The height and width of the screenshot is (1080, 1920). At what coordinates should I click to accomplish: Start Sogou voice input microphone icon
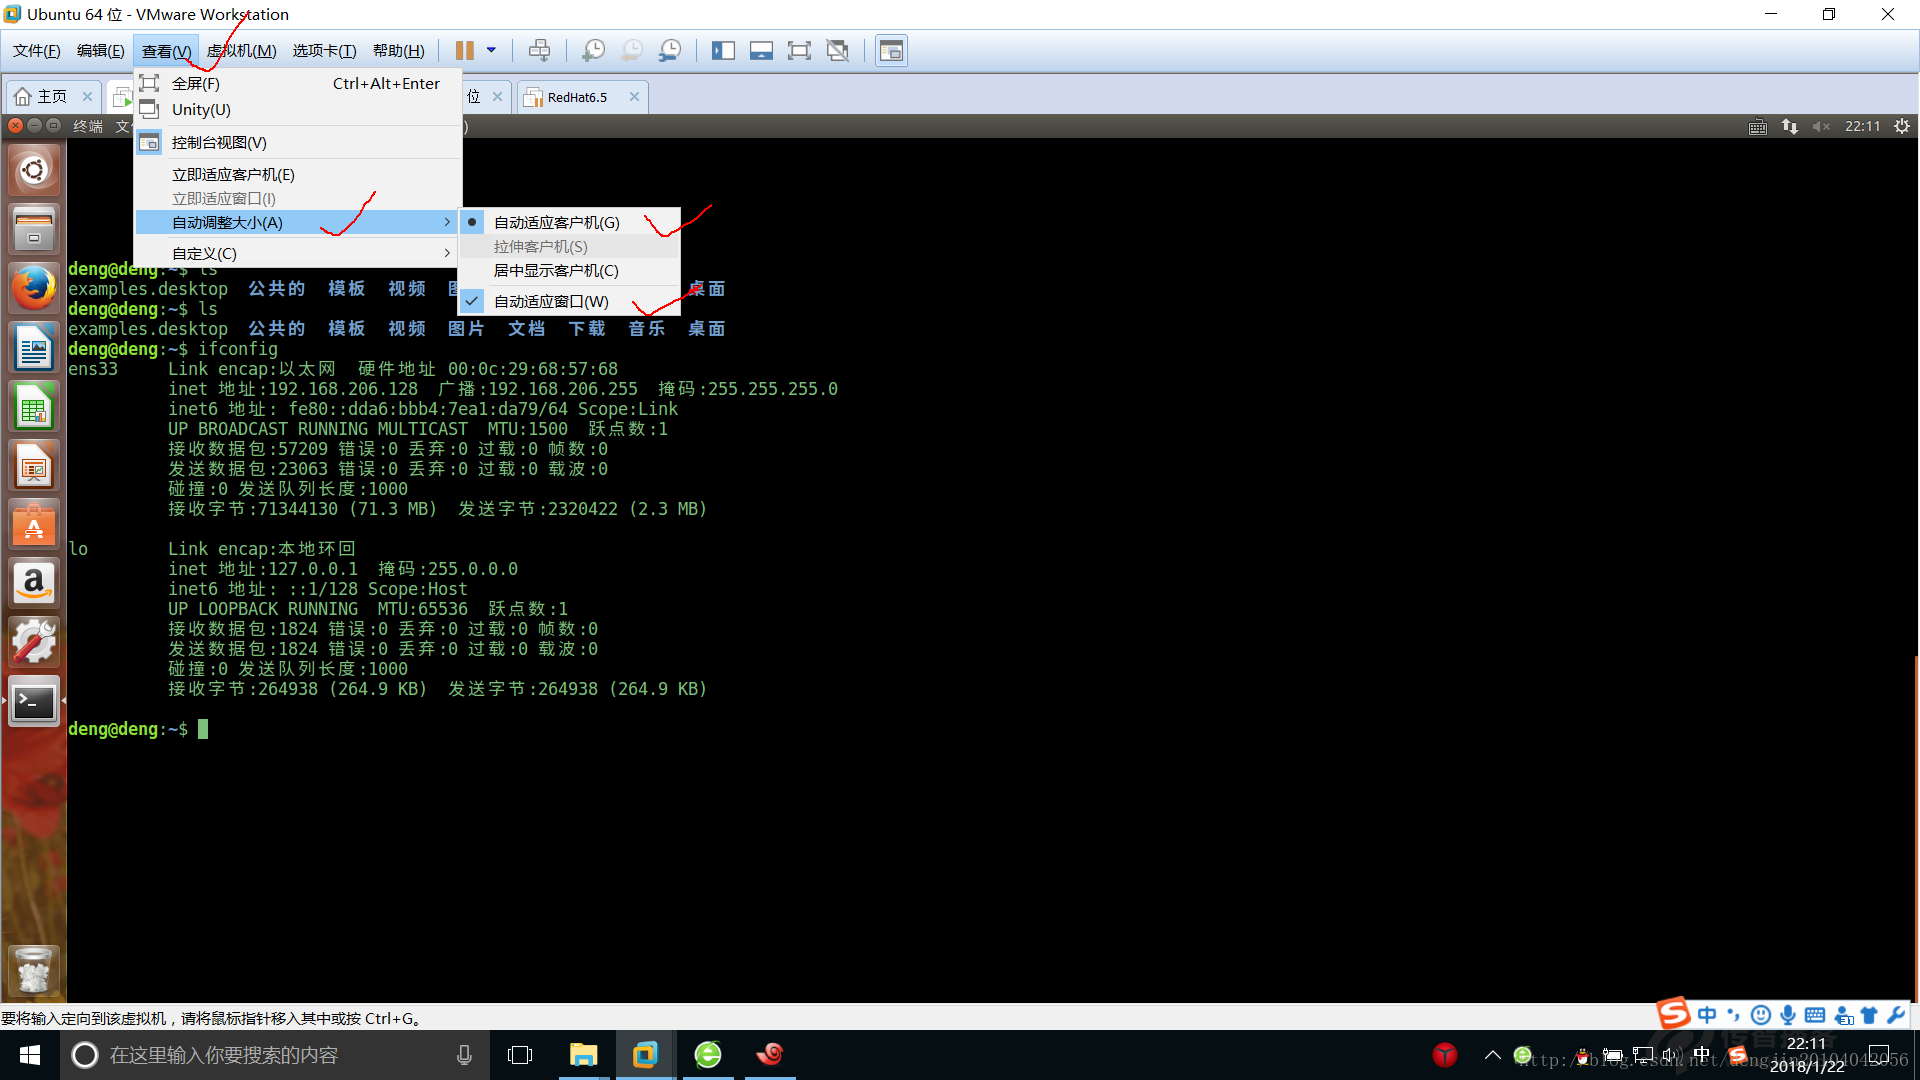pyautogui.click(x=1787, y=1014)
